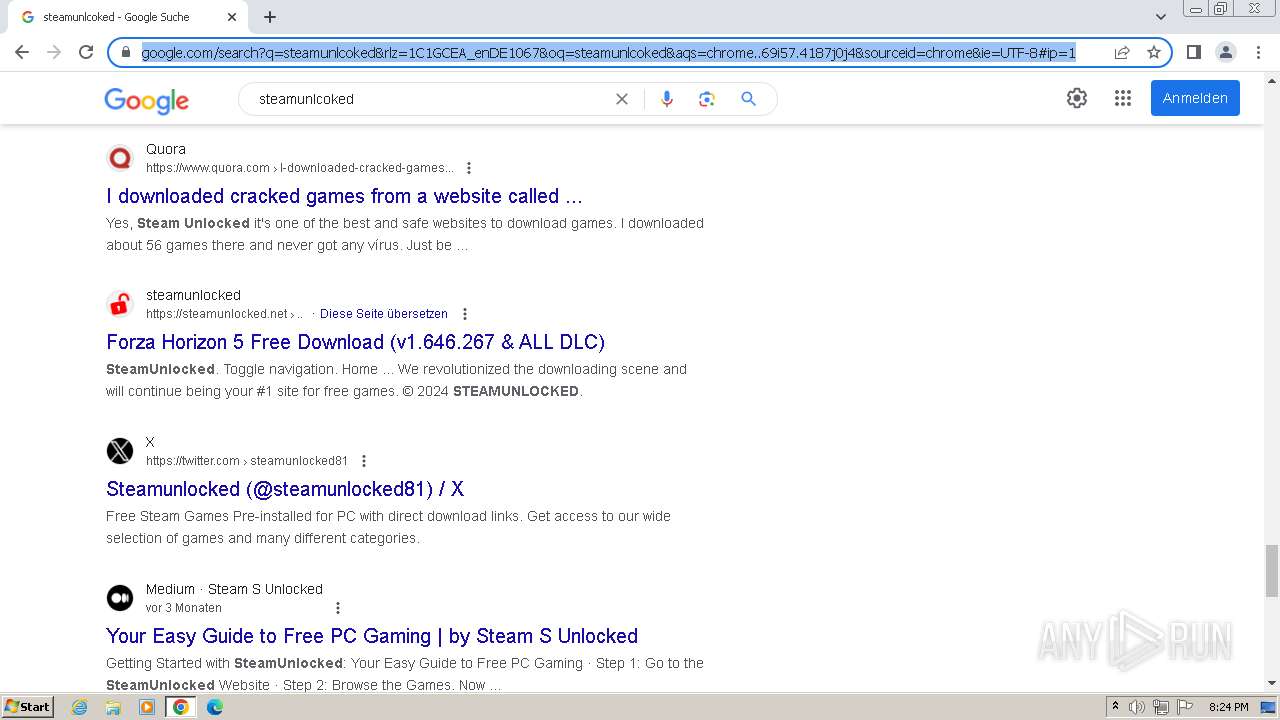Open Quora result favicon
Screen dimensions: 1280x720
coord(120,158)
